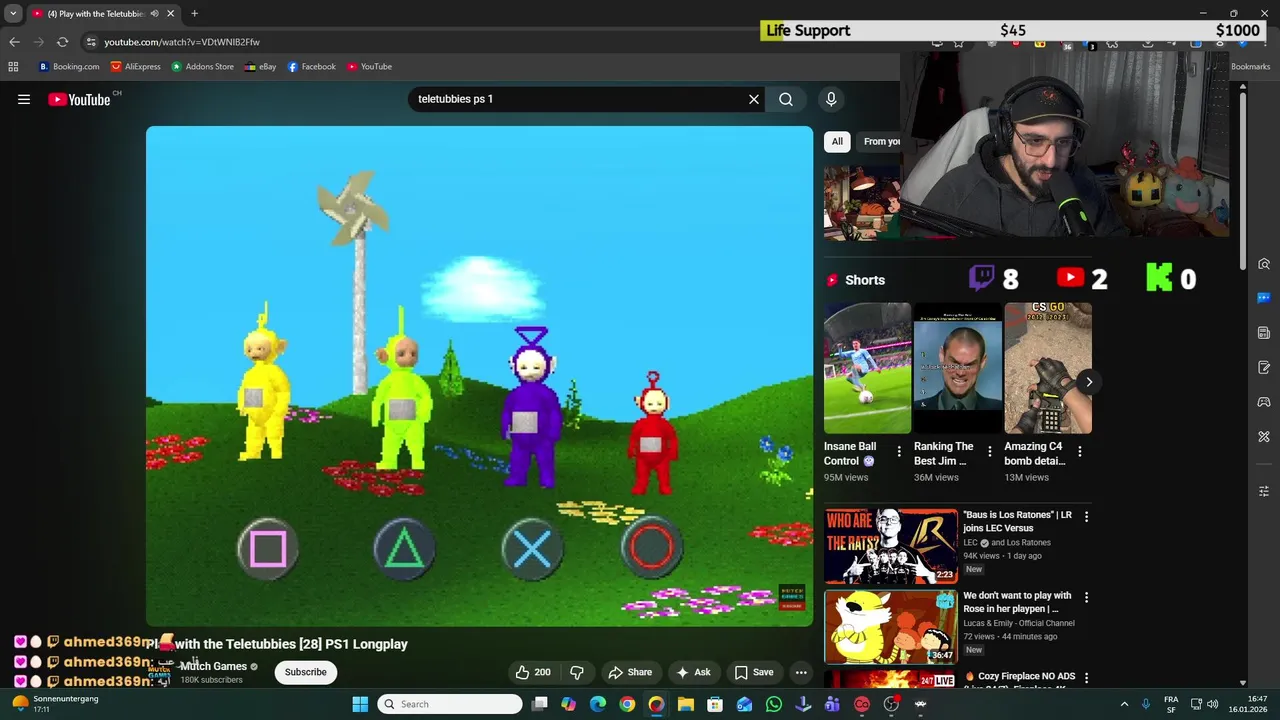This screenshot has height=720, width=1280.
Task: Click the Windows taskbar search box
Action: point(450,704)
